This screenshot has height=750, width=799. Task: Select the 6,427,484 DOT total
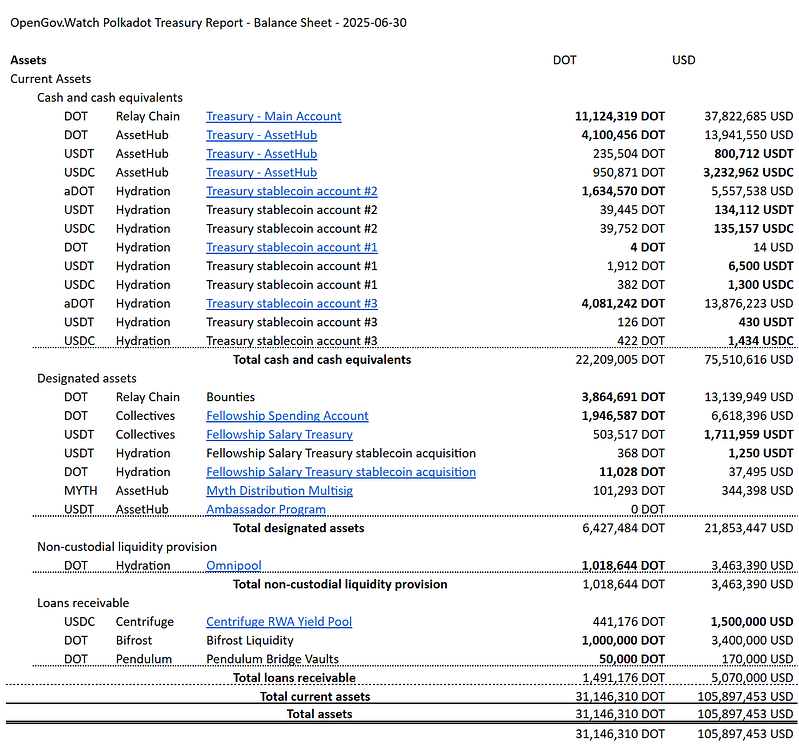[623, 528]
